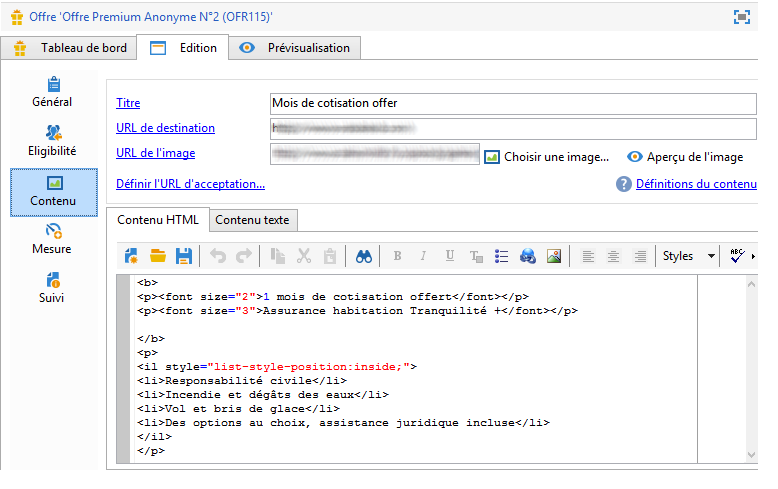Toggle underline formatting
Image resolution: width=778 pixels, height=489 pixels.
click(x=450, y=256)
